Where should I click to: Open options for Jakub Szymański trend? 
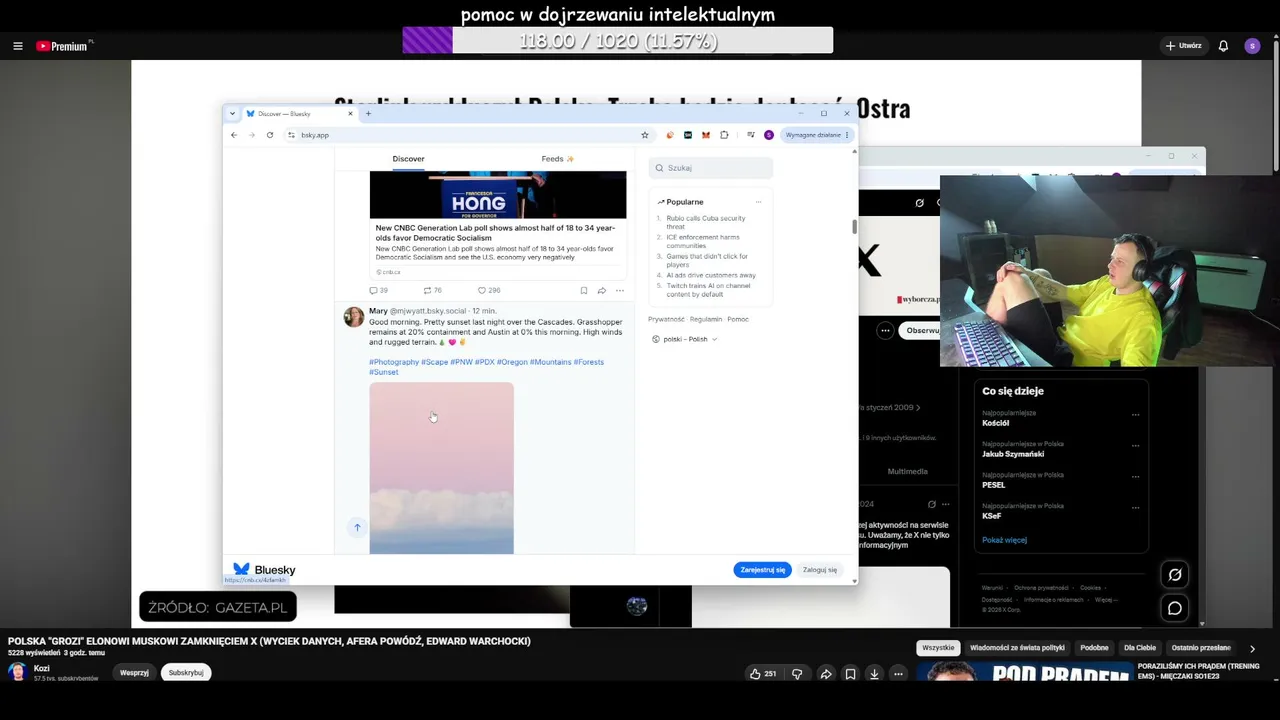1135,446
